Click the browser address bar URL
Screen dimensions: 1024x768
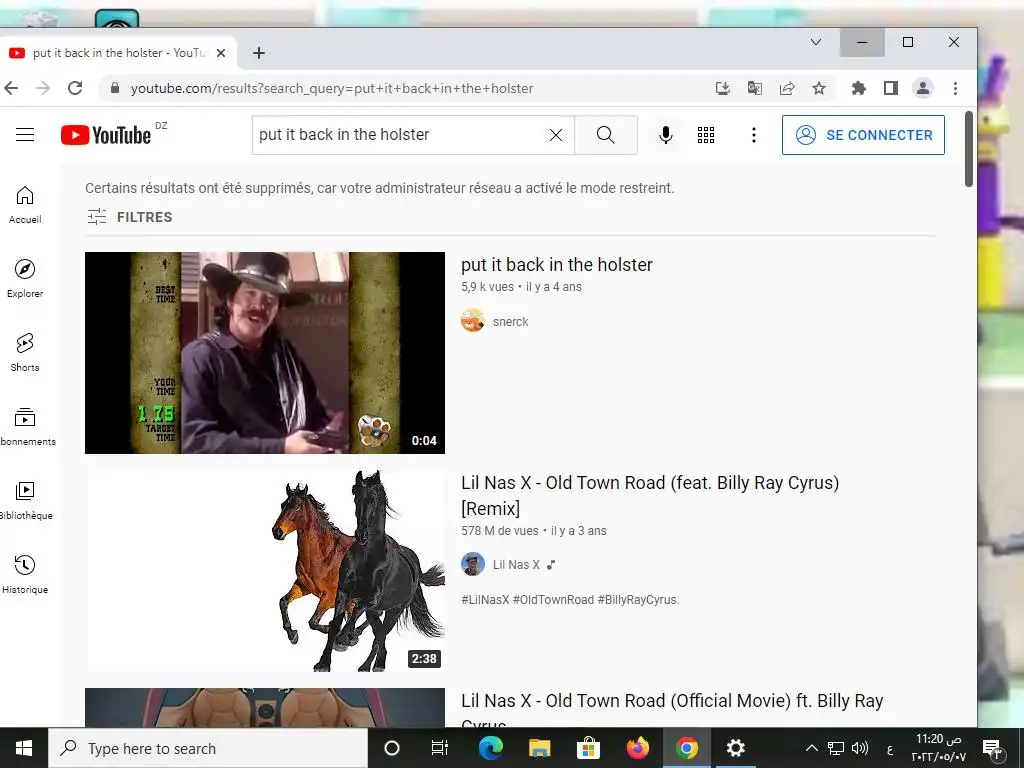pos(332,88)
